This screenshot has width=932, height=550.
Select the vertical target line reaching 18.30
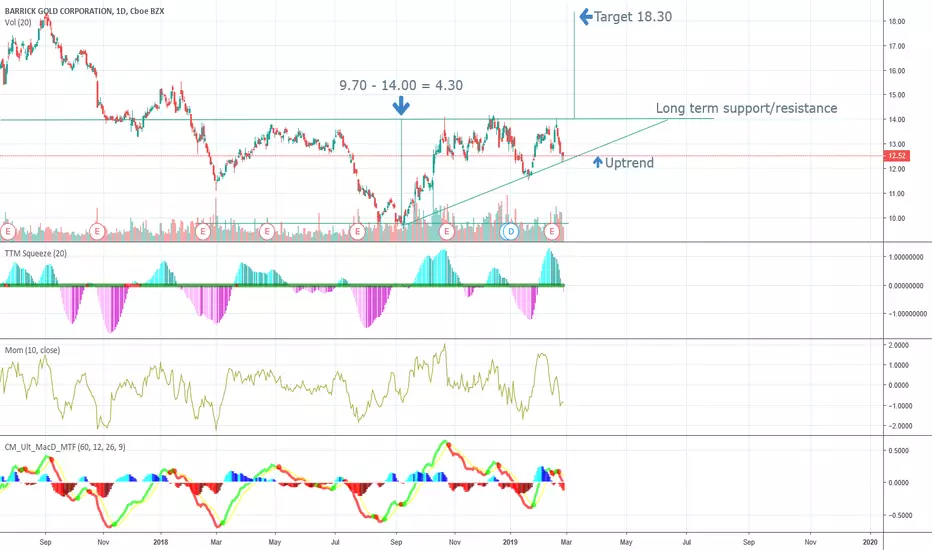tap(574, 65)
